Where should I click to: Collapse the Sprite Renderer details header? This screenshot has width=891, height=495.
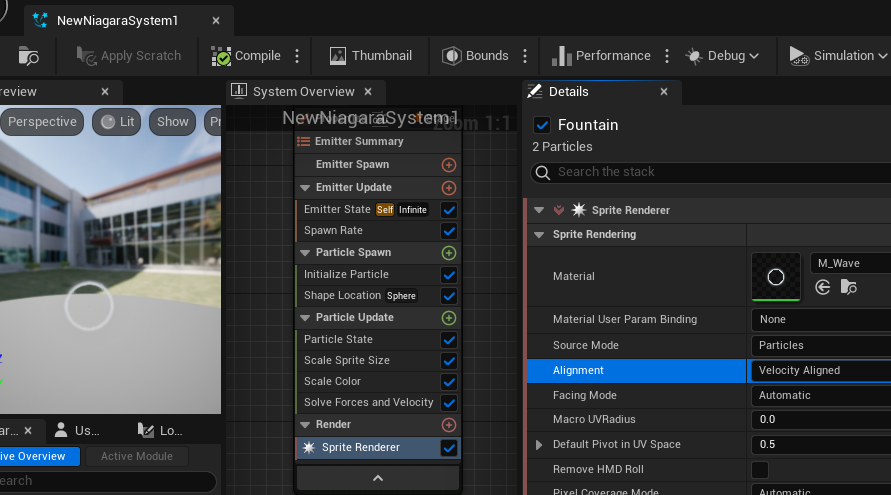pyautogui.click(x=539, y=210)
